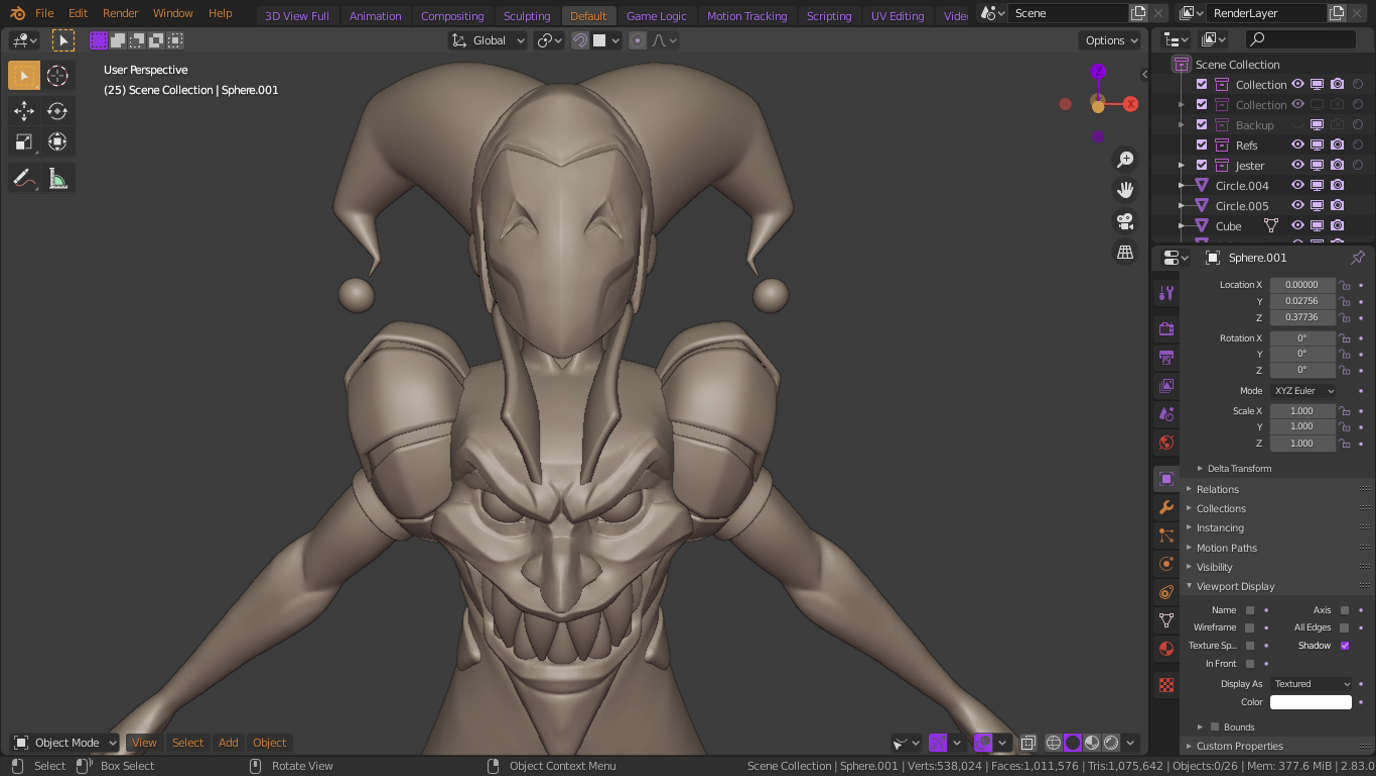Open the World properties tab
This screenshot has height=776, width=1376.
(x=1166, y=442)
